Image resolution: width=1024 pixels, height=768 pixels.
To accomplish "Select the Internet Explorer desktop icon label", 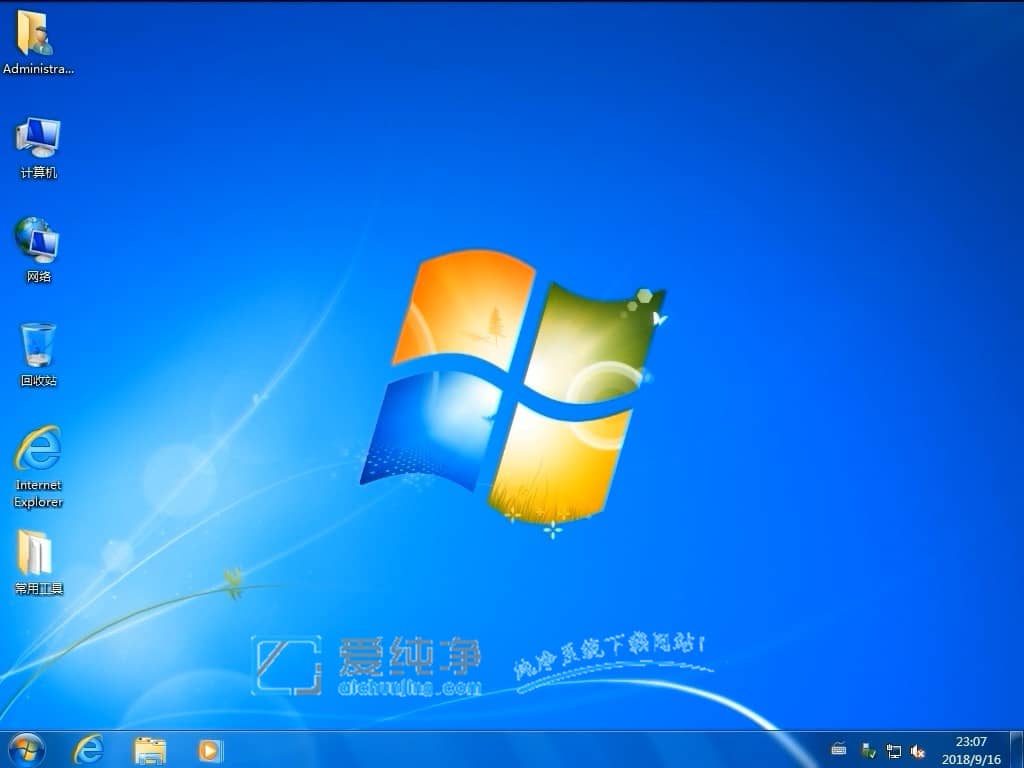I will (37, 492).
